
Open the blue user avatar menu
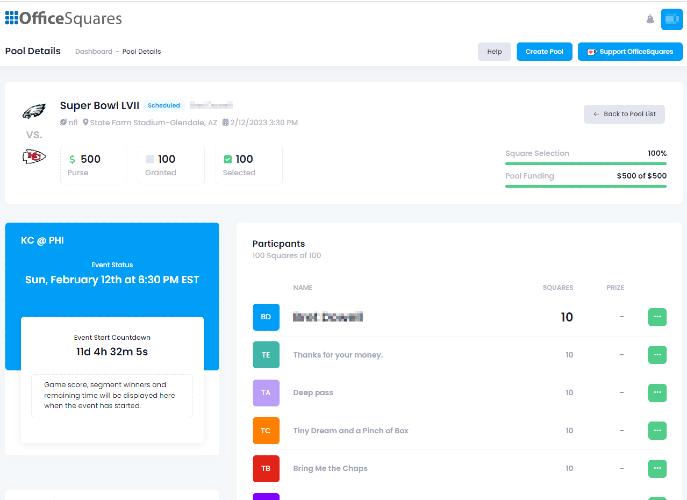672,19
